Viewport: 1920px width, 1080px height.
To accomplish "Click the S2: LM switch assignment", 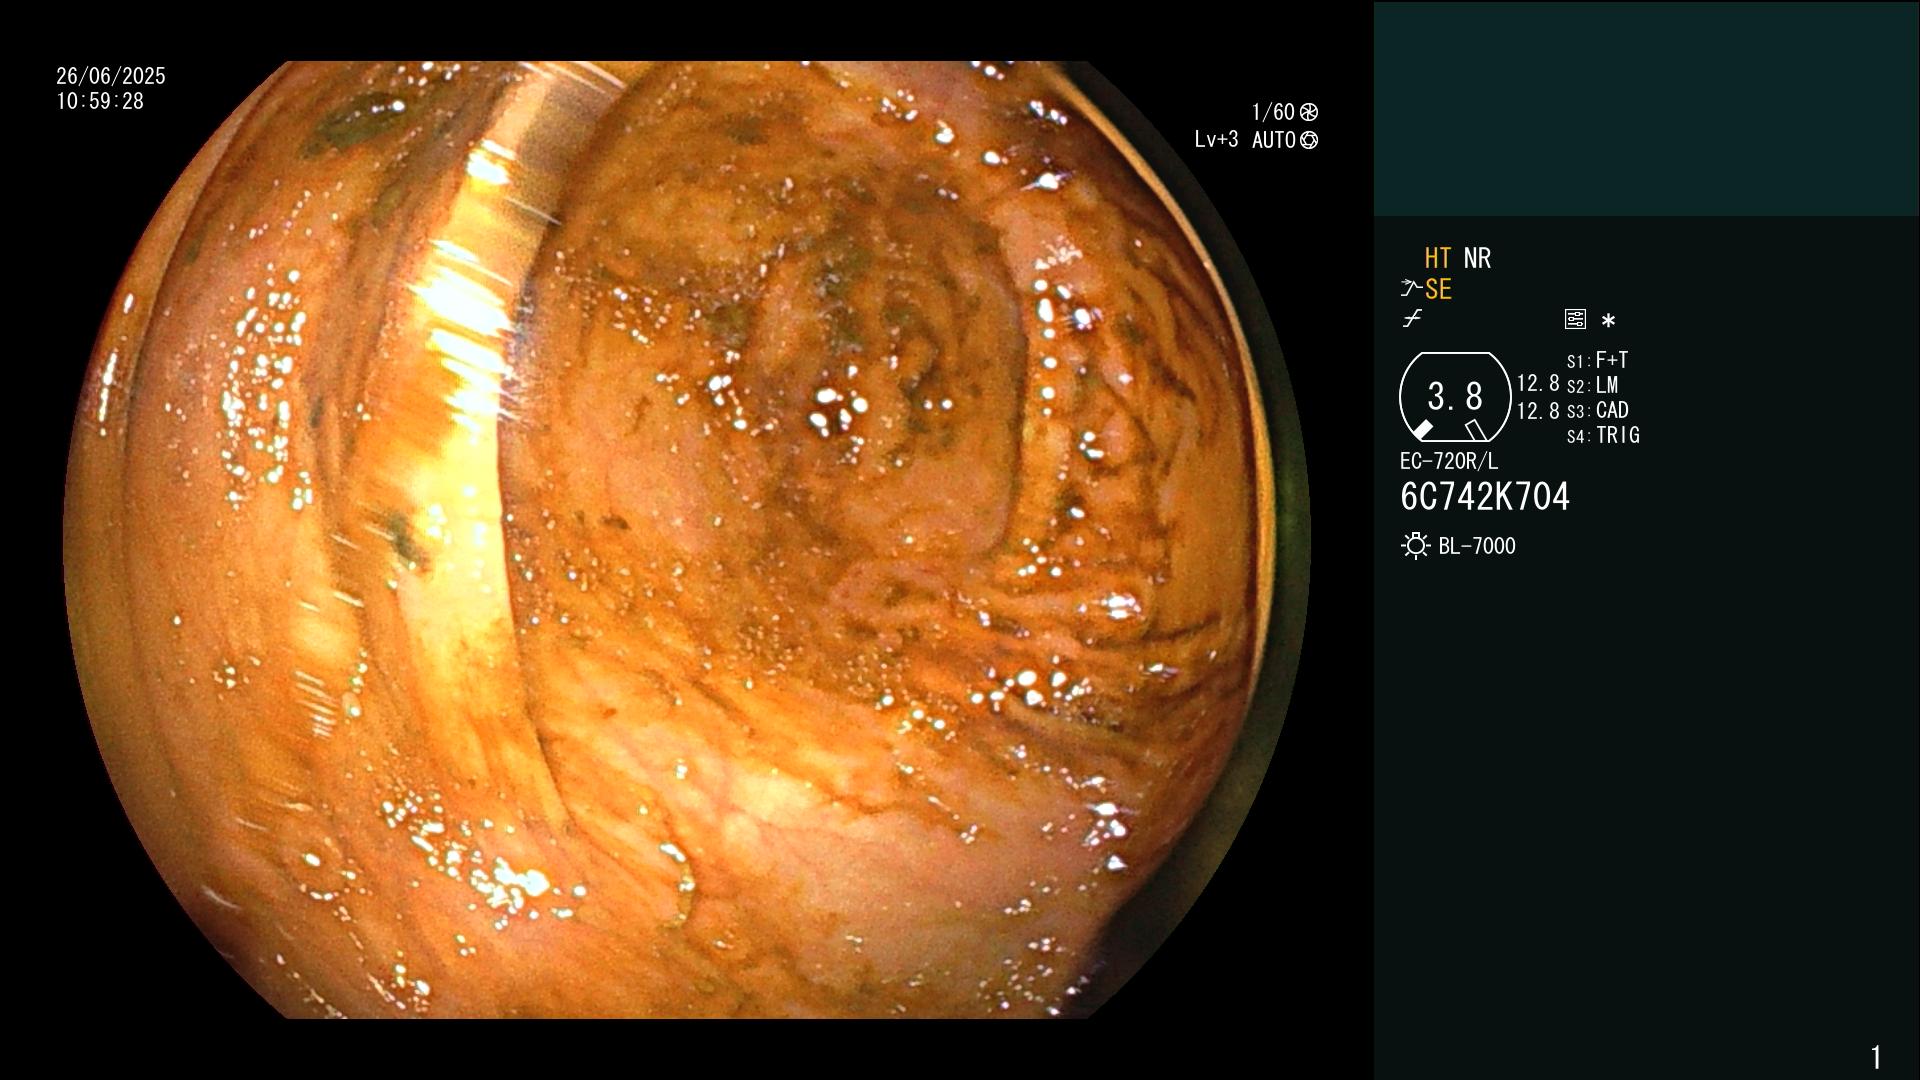I will coord(1593,385).
